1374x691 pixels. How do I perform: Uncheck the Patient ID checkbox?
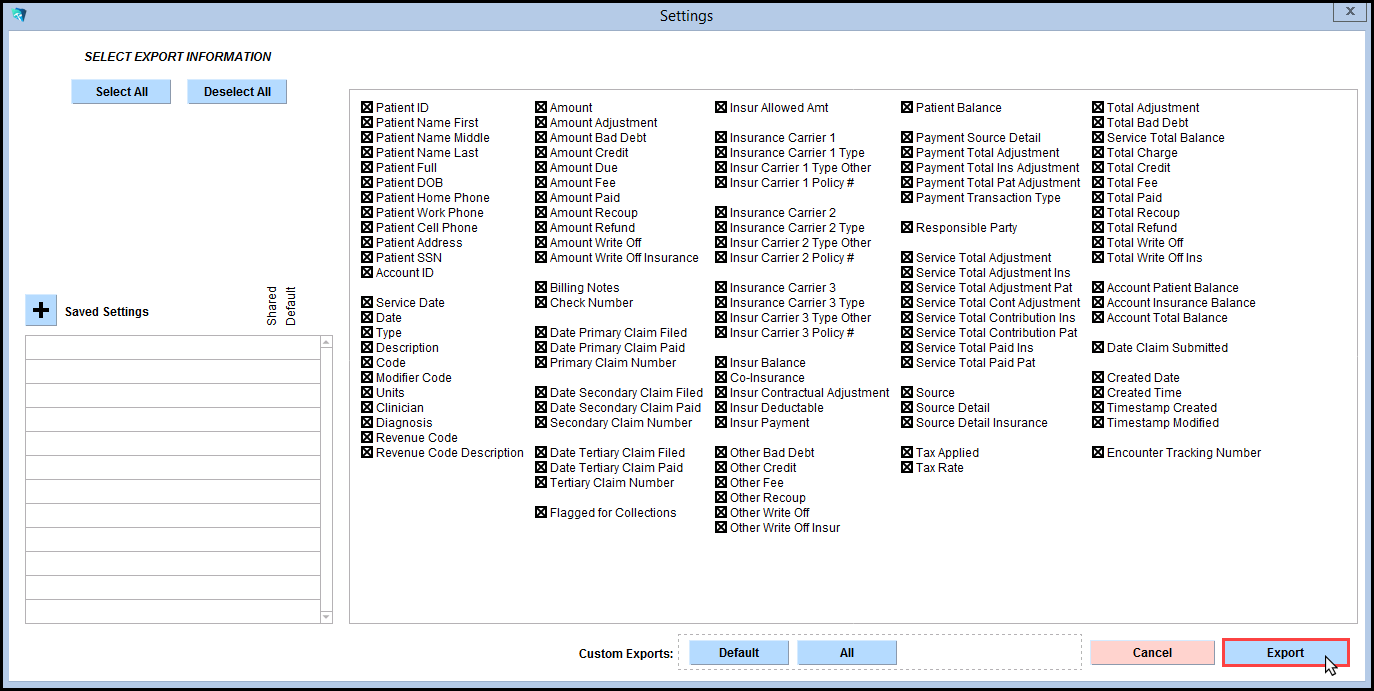click(x=367, y=108)
